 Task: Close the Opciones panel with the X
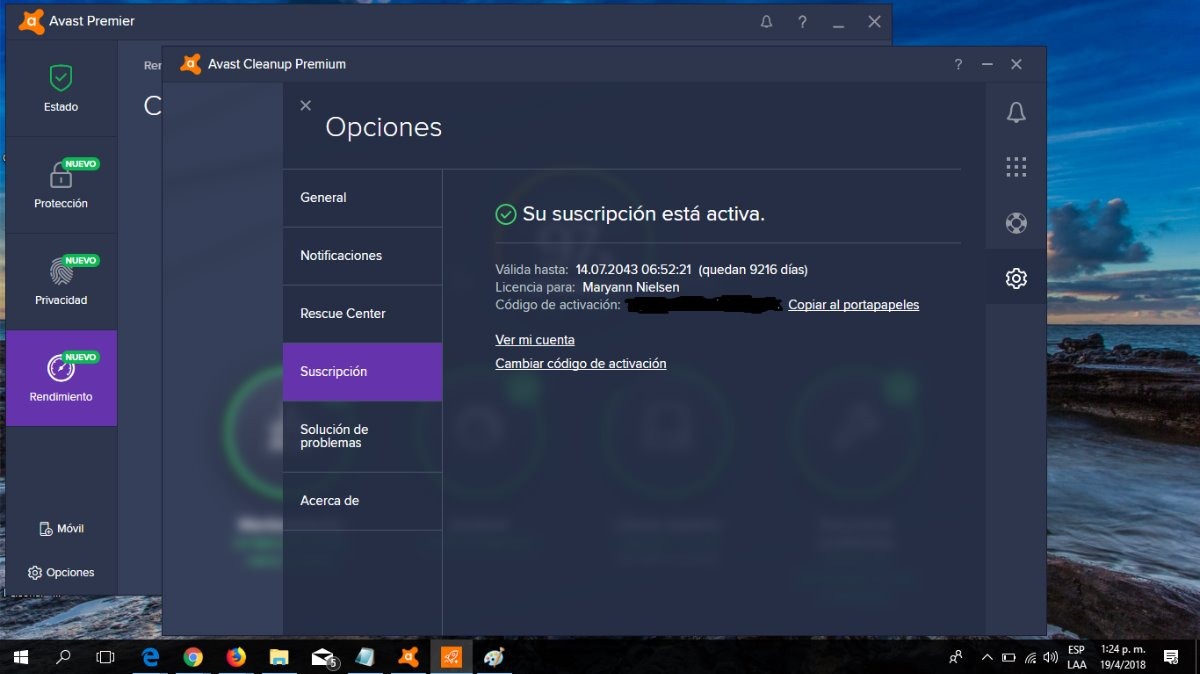(305, 105)
